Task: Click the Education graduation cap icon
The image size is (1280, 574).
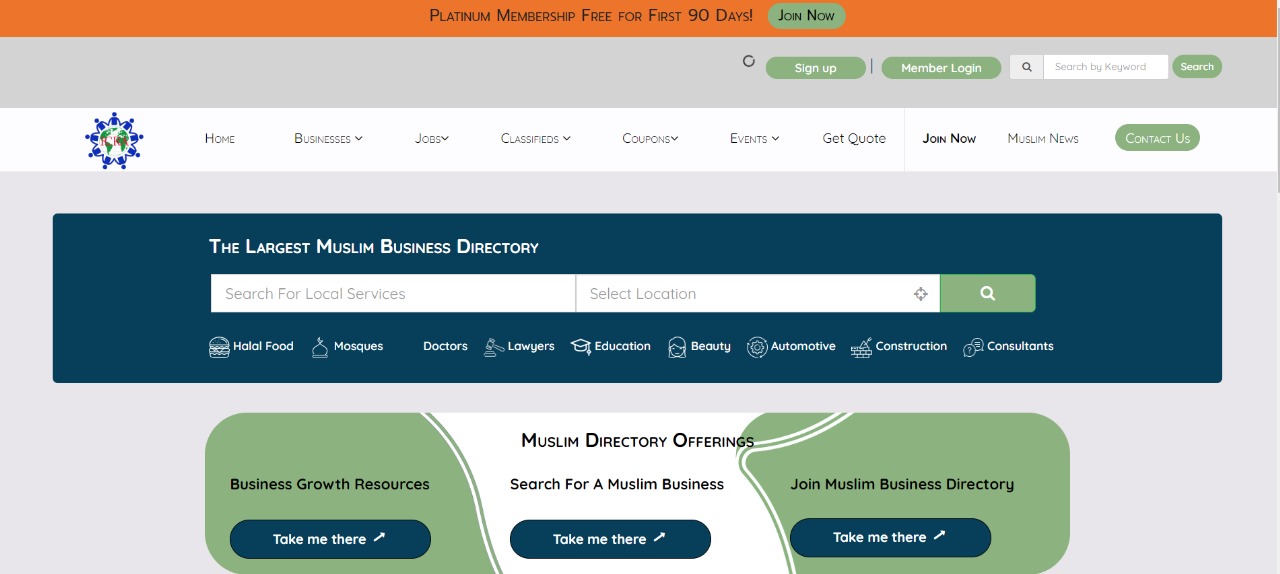Action: pyautogui.click(x=581, y=347)
